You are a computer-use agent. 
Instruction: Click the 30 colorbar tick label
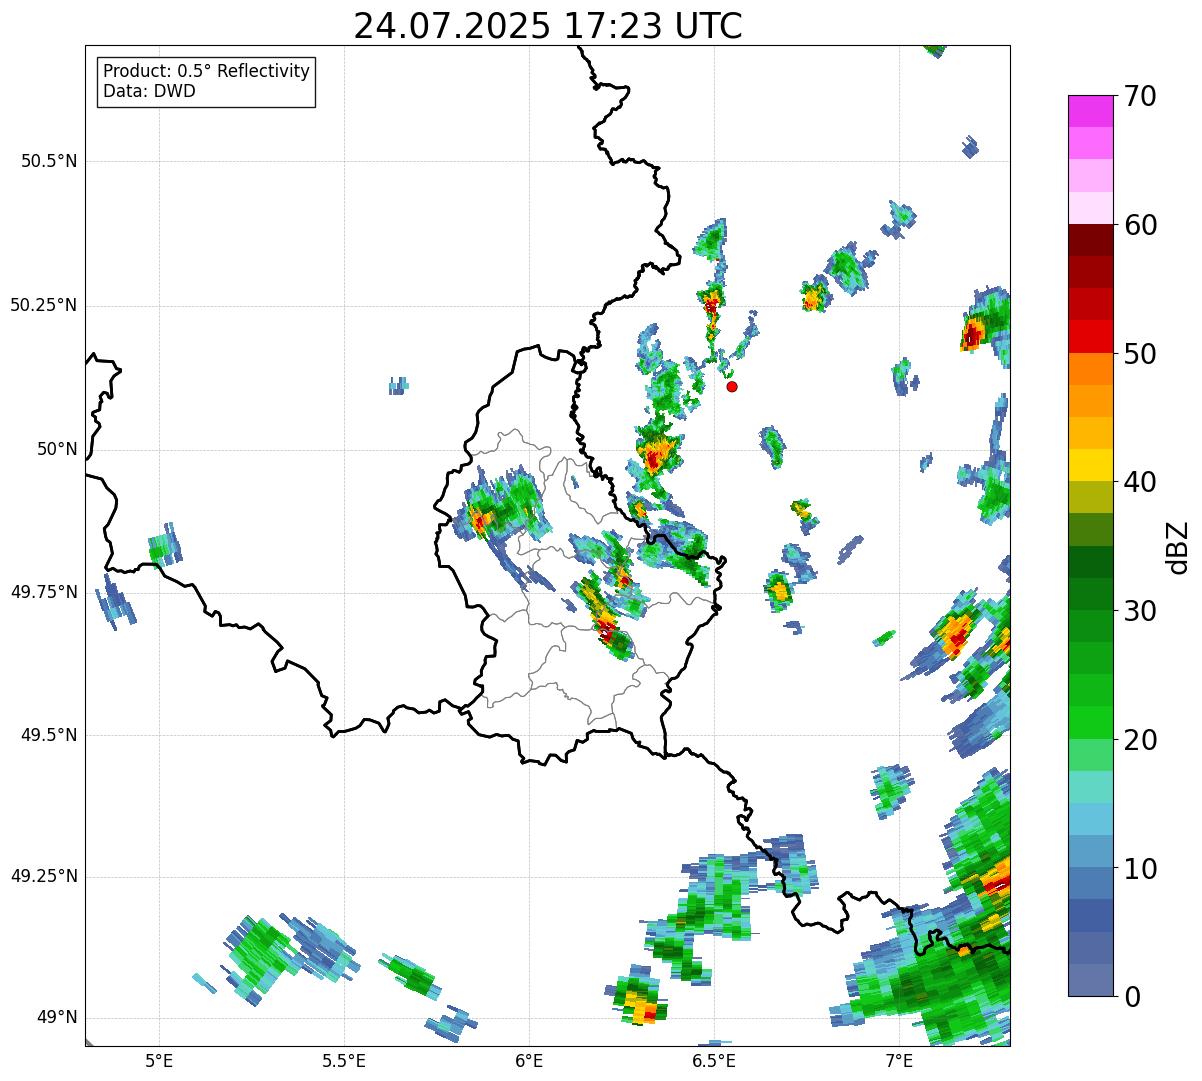[x=1140, y=611]
